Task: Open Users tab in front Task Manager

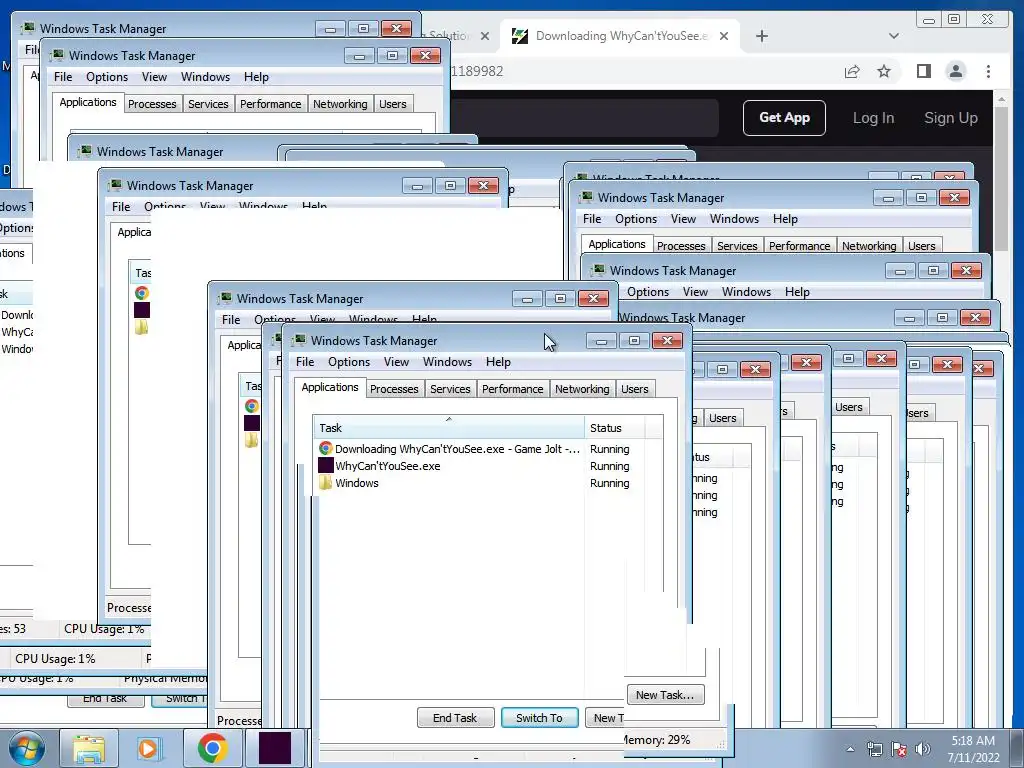Action: [x=635, y=389]
